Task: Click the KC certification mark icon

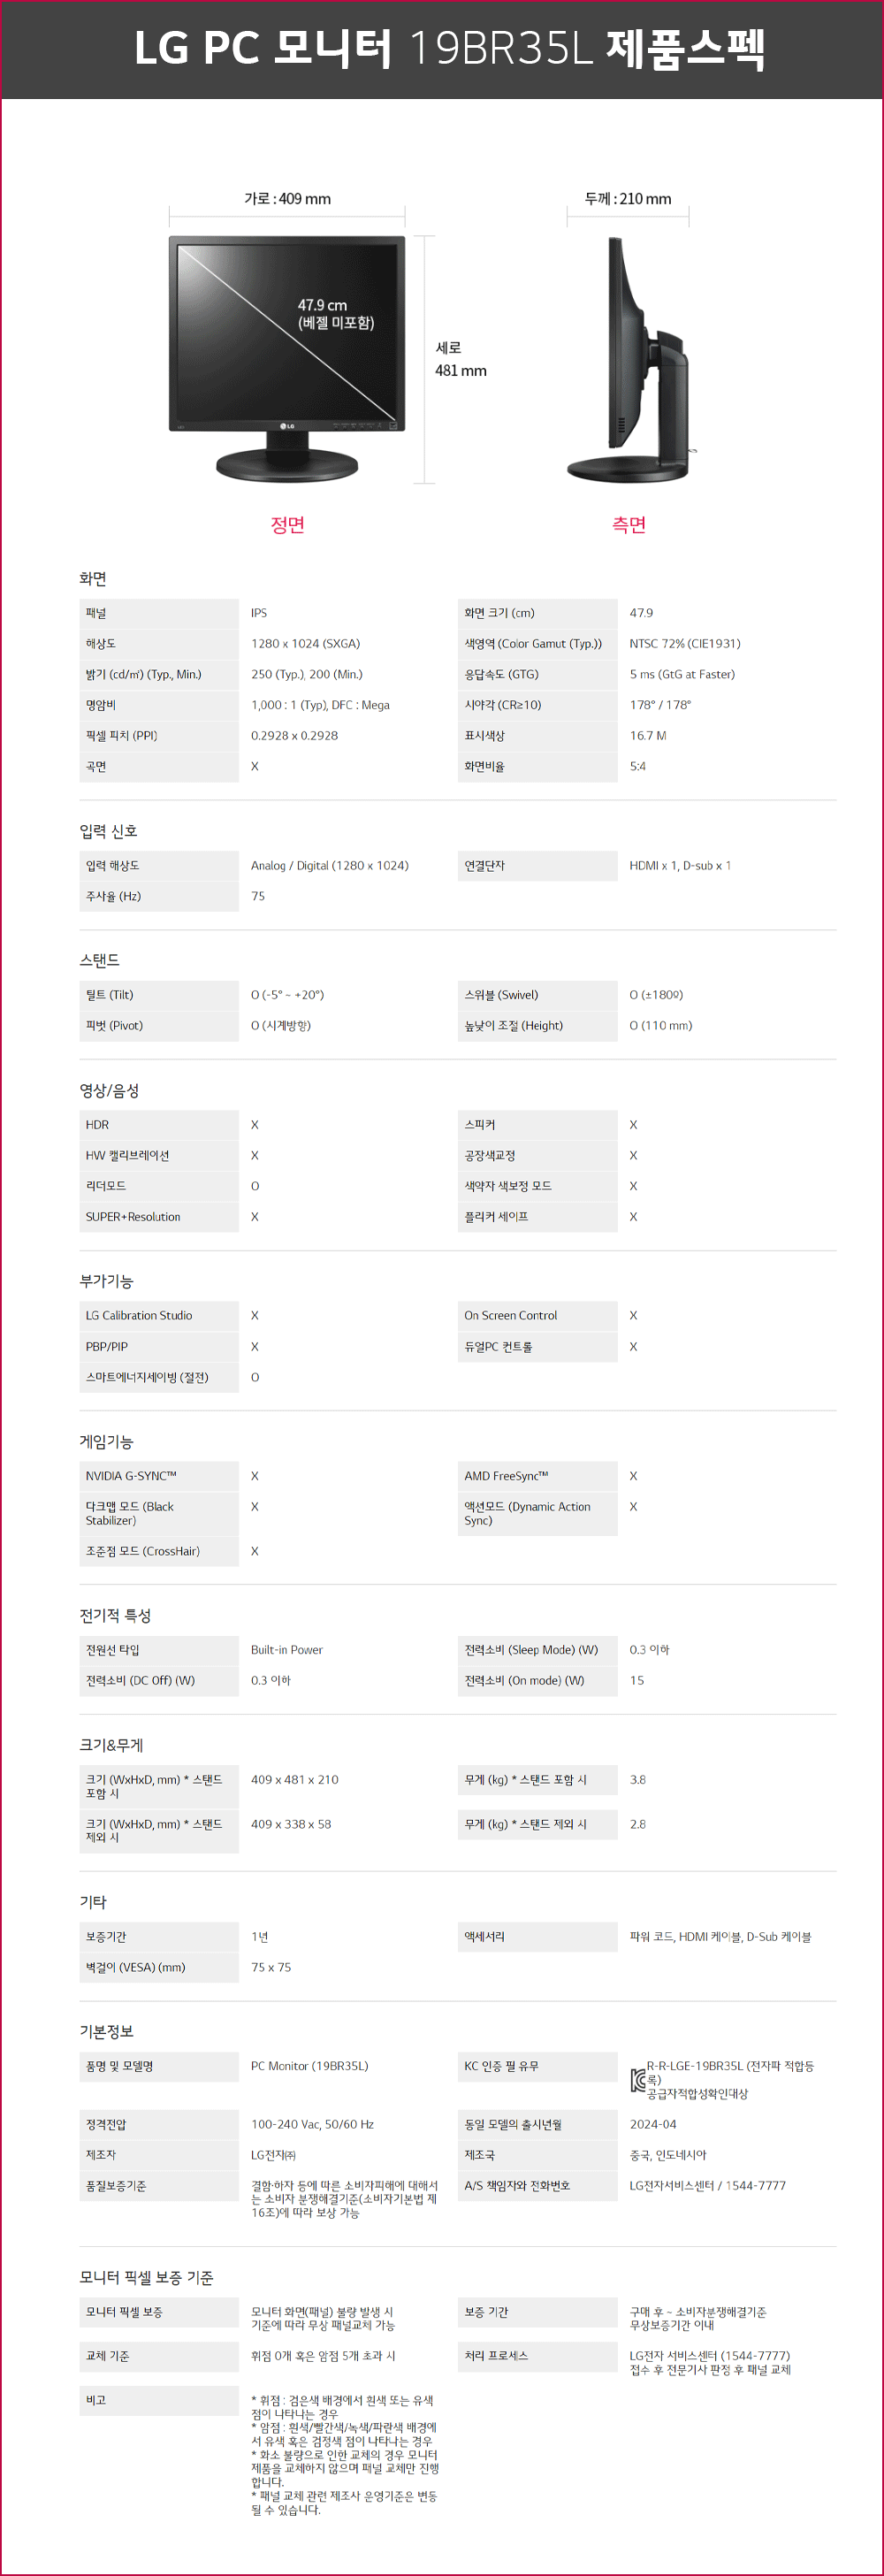Action: click(x=638, y=2080)
